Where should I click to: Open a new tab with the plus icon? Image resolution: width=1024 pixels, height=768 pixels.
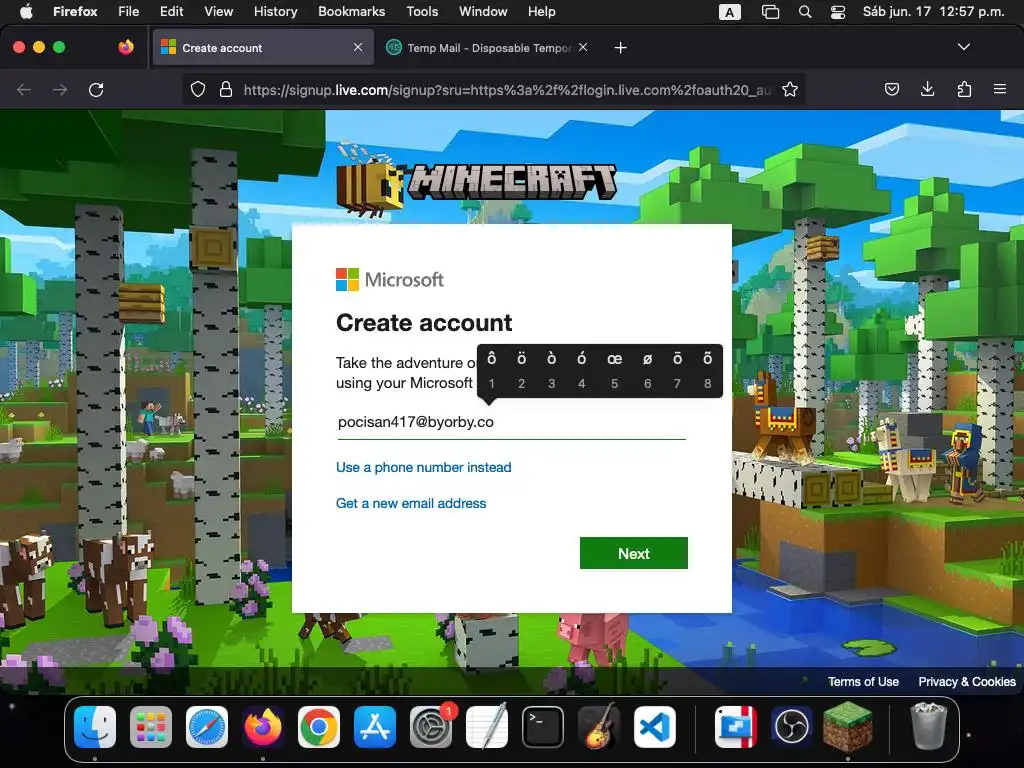coord(620,48)
